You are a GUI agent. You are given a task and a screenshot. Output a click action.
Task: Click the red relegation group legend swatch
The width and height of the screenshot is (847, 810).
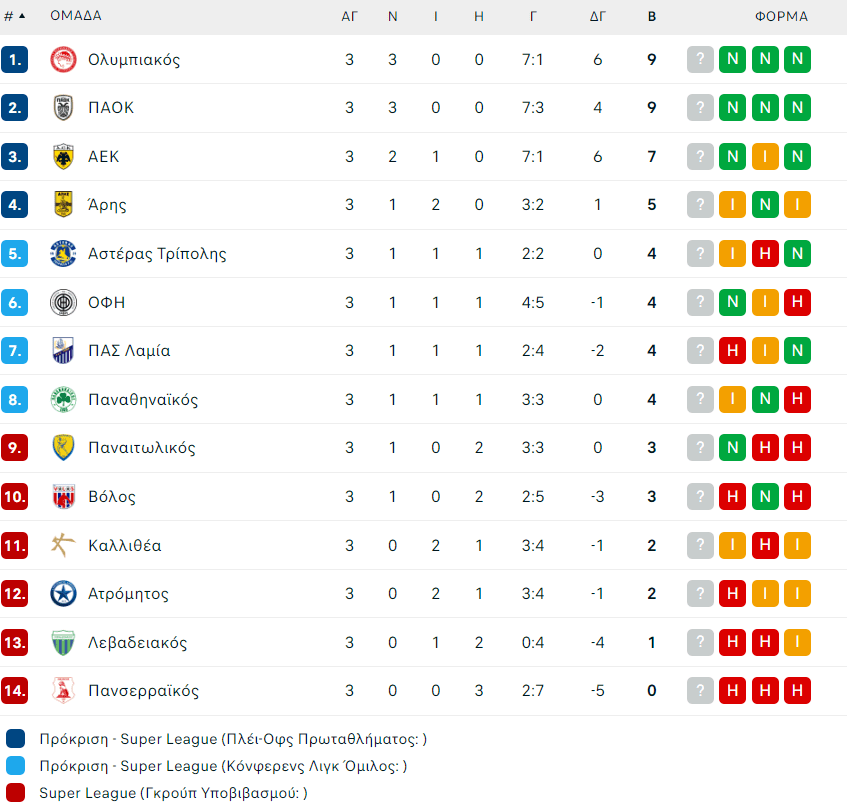click(15, 793)
